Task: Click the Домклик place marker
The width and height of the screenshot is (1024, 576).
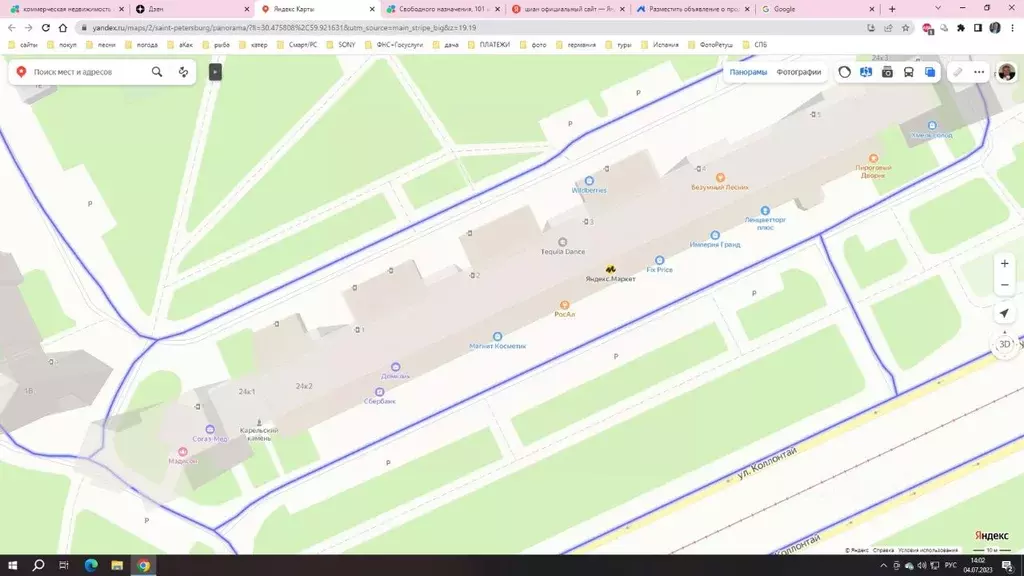Action: 395,367
